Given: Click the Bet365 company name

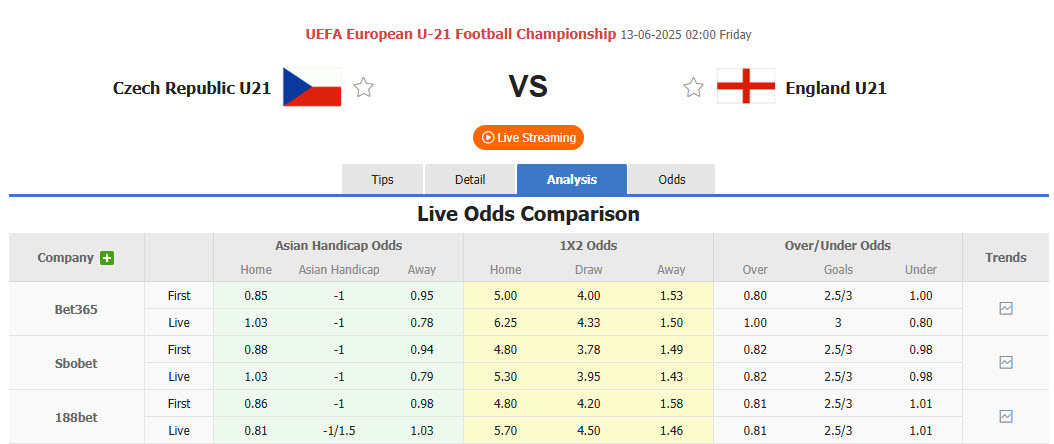Looking at the screenshot, I should pyautogui.click(x=76, y=309).
